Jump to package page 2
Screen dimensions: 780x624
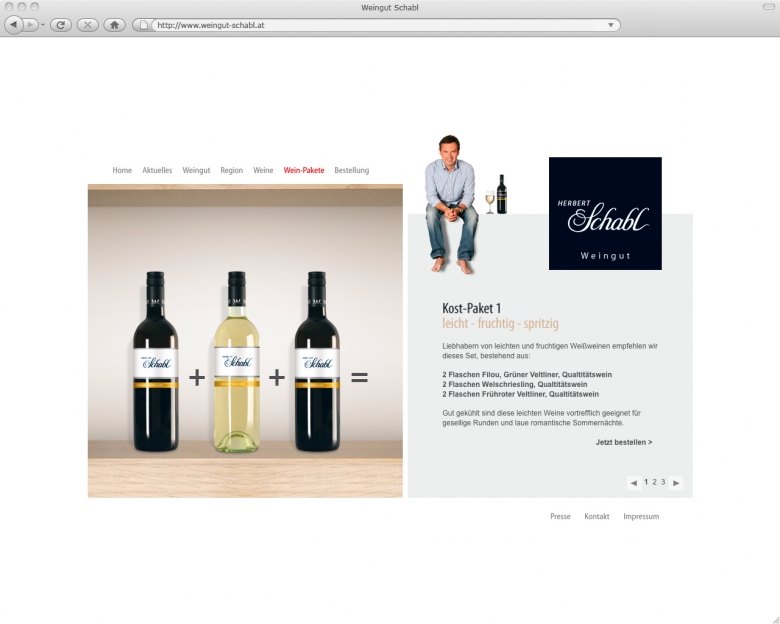click(x=655, y=482)
